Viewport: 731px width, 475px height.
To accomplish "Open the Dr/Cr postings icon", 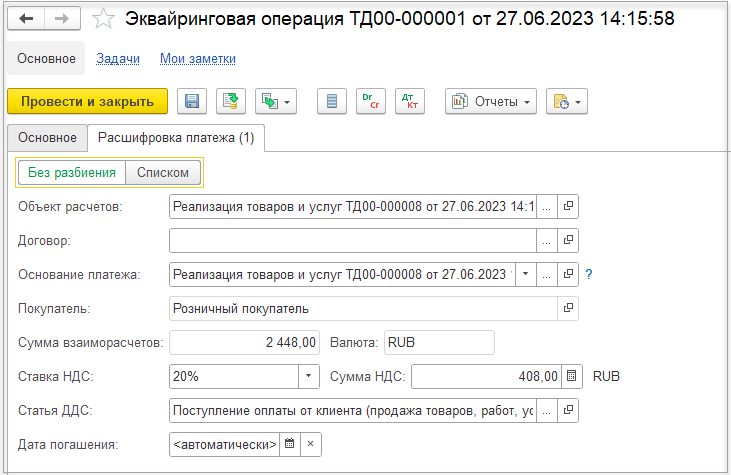I will click(371, 101).
